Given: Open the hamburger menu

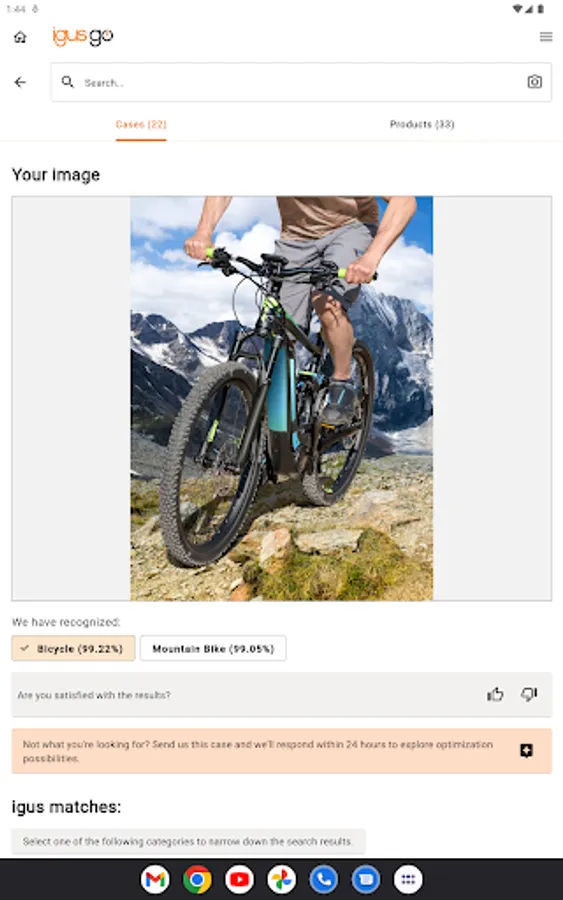Looking at the screenshot, I should coord(546,37).
